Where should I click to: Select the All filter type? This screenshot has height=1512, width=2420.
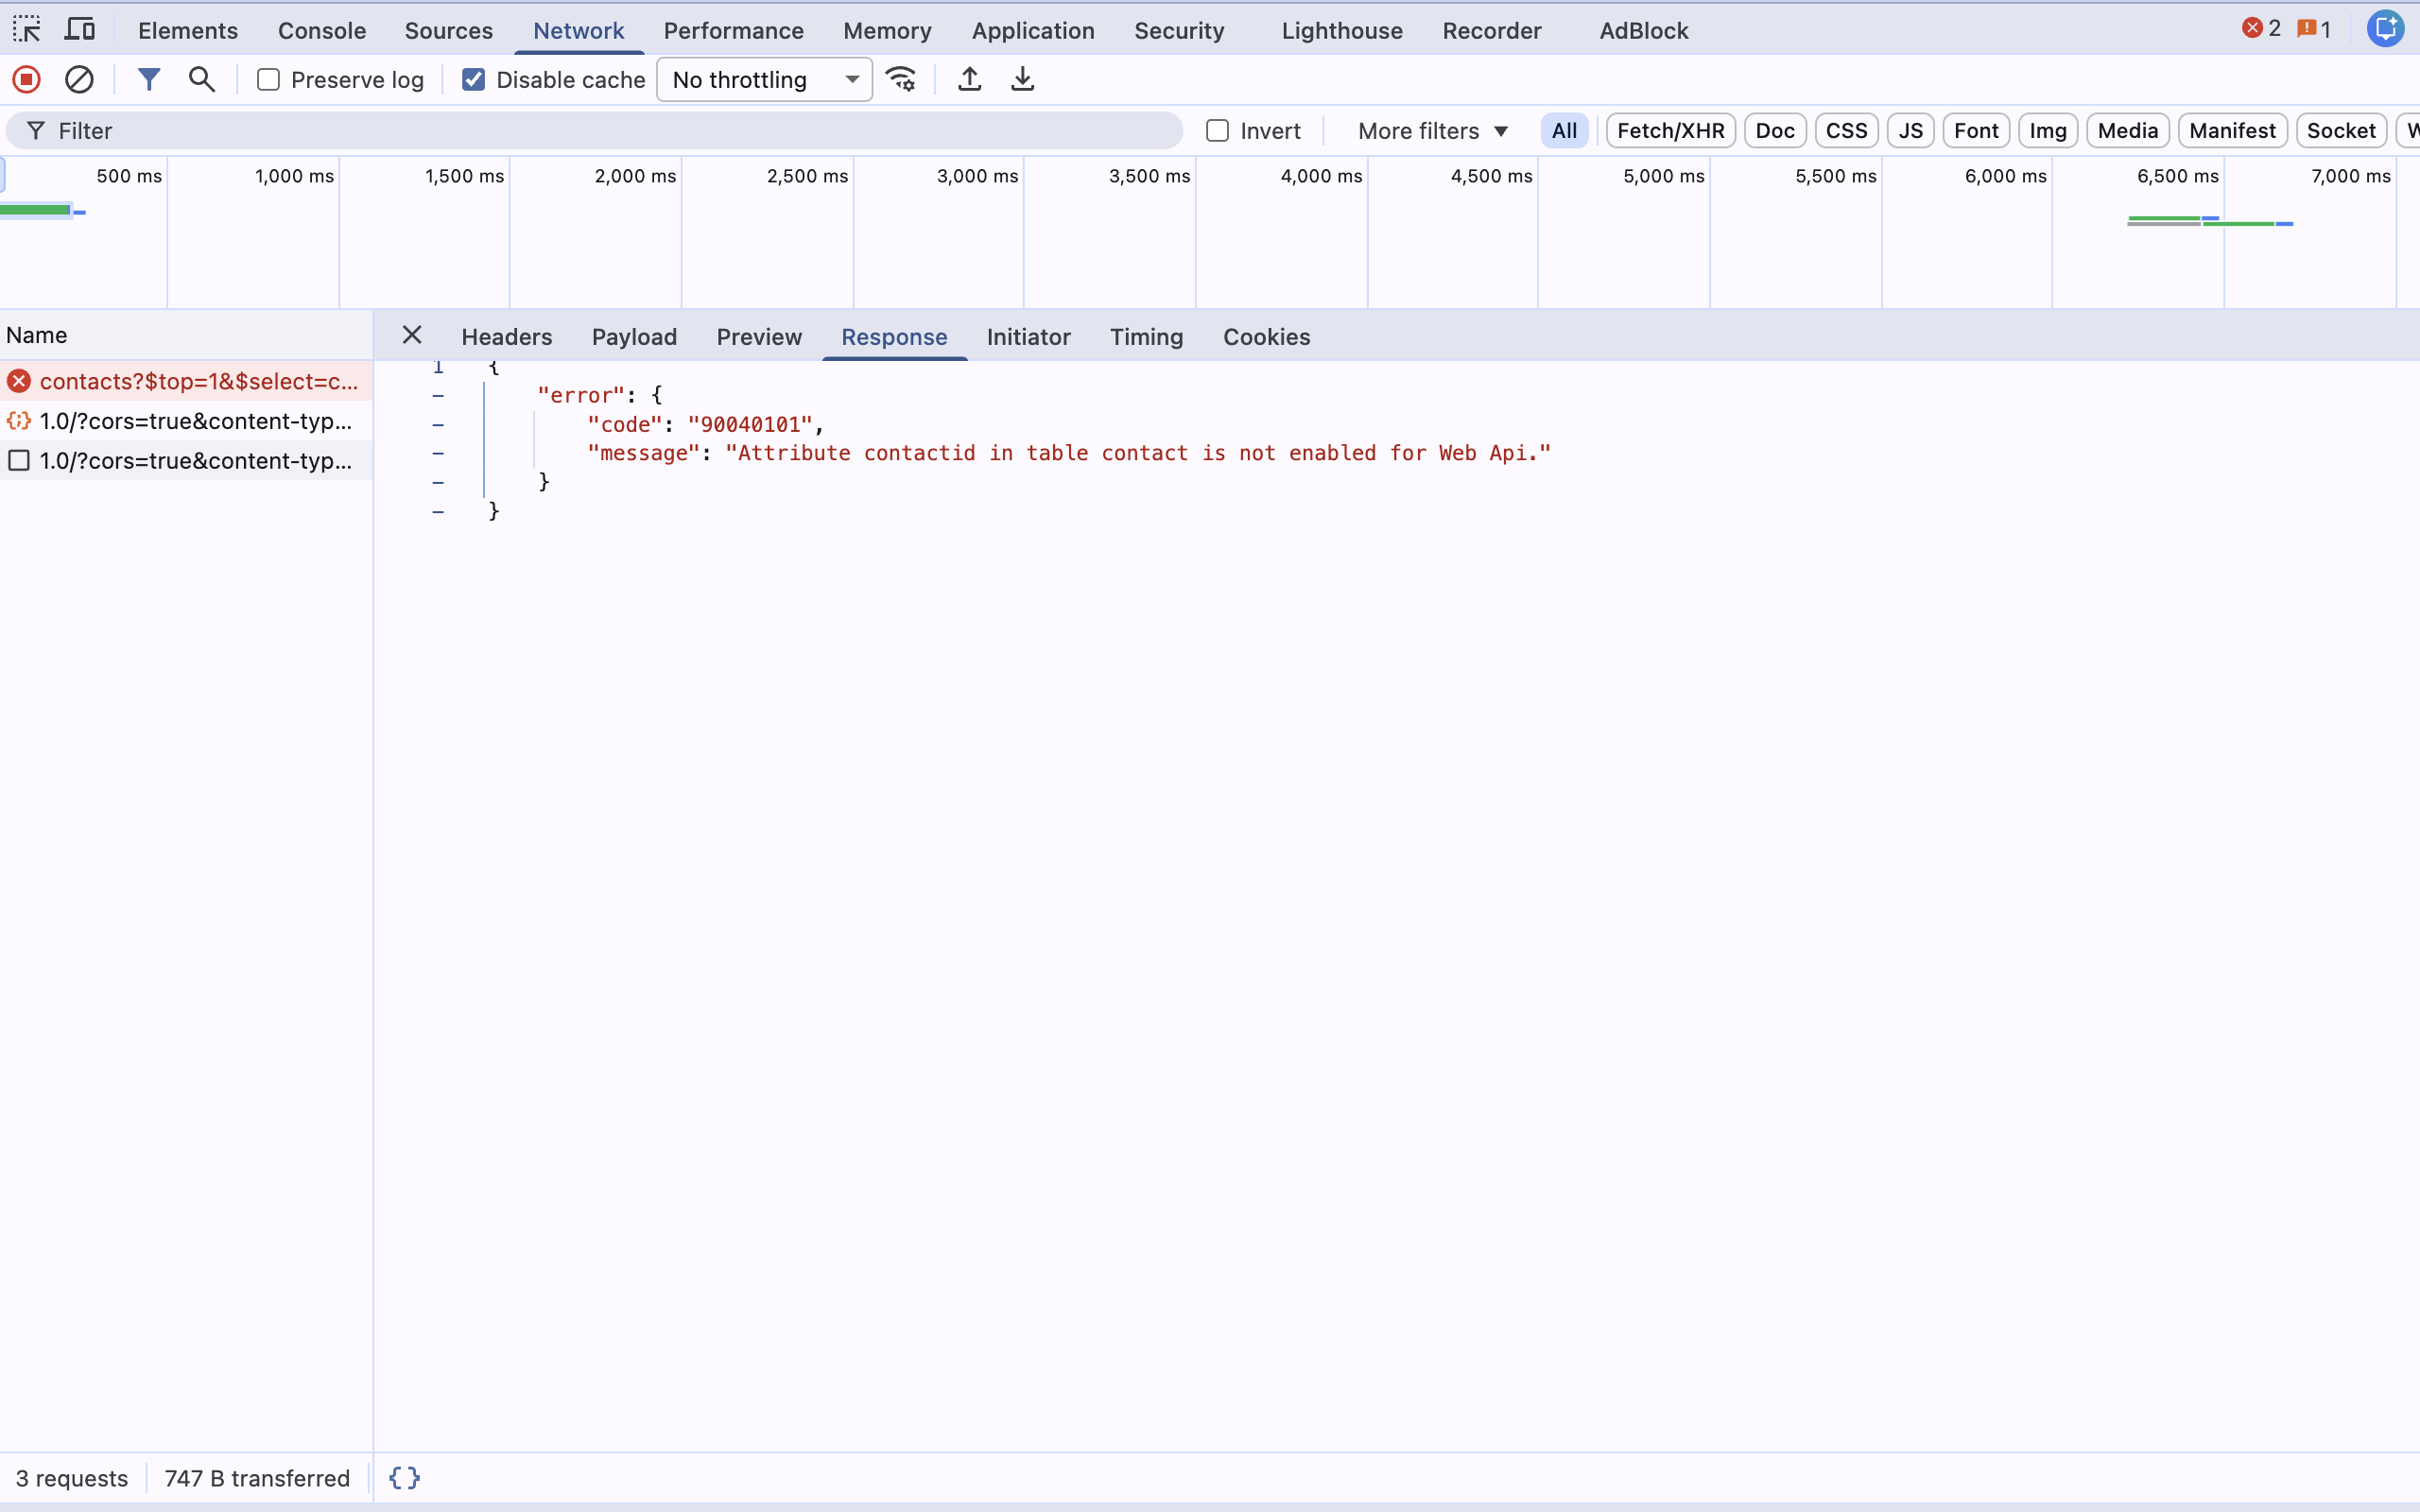point(1564,131)
